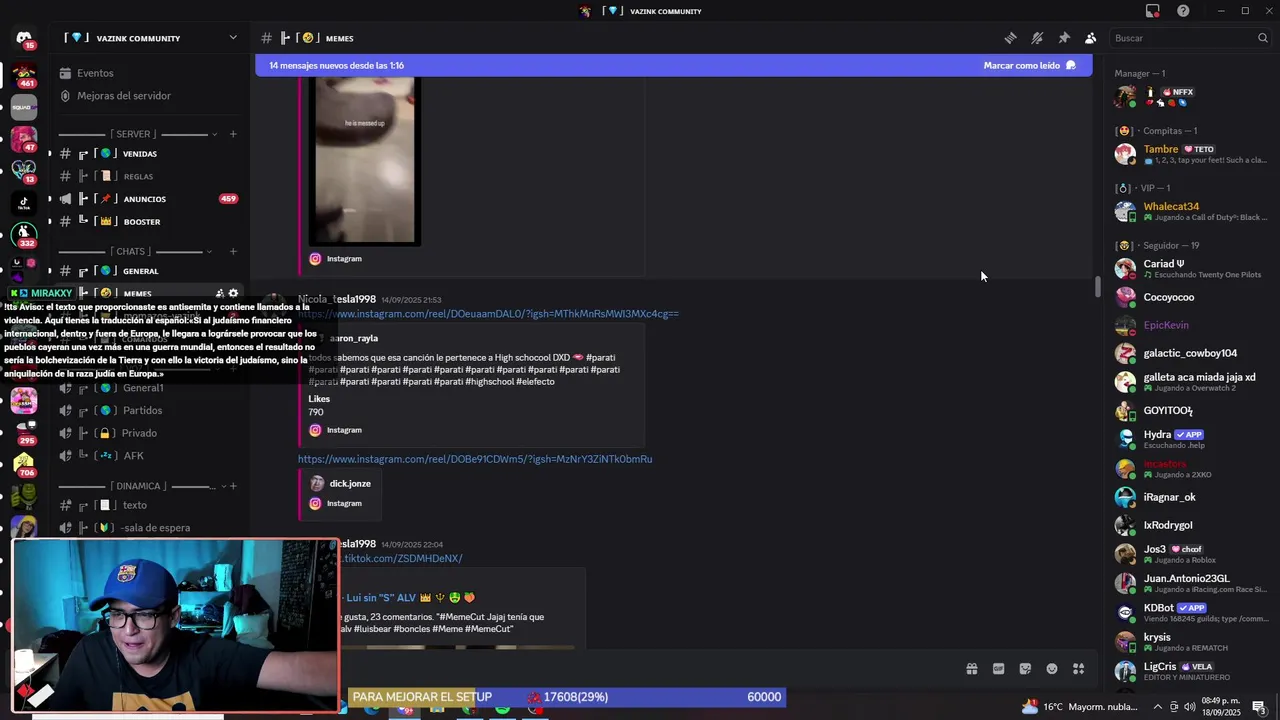Open the Threads icon in channel header
The width and height of the screenshot is (1280, 720).
1010,38
